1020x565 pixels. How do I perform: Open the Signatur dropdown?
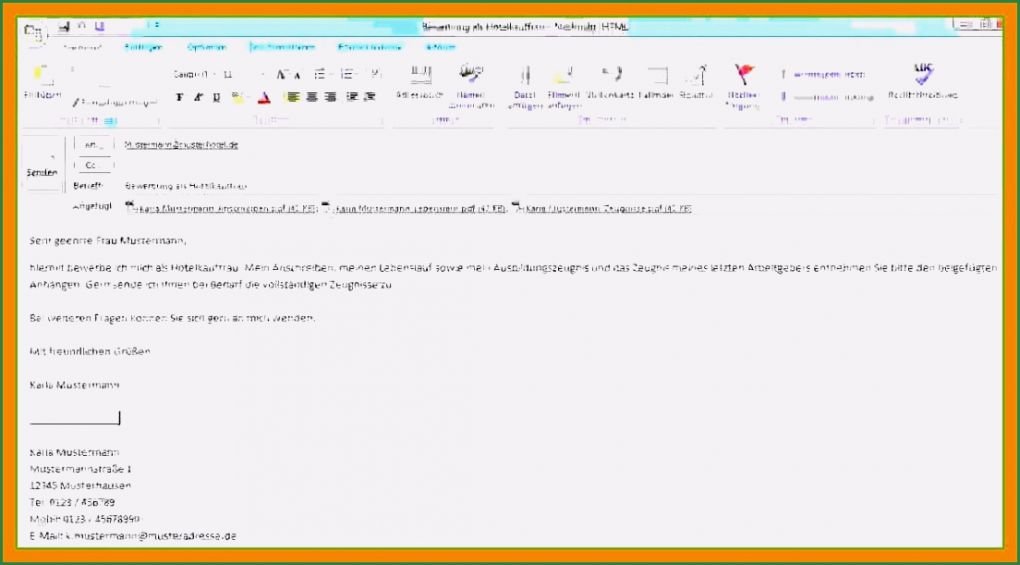click(x=697, y=78)
